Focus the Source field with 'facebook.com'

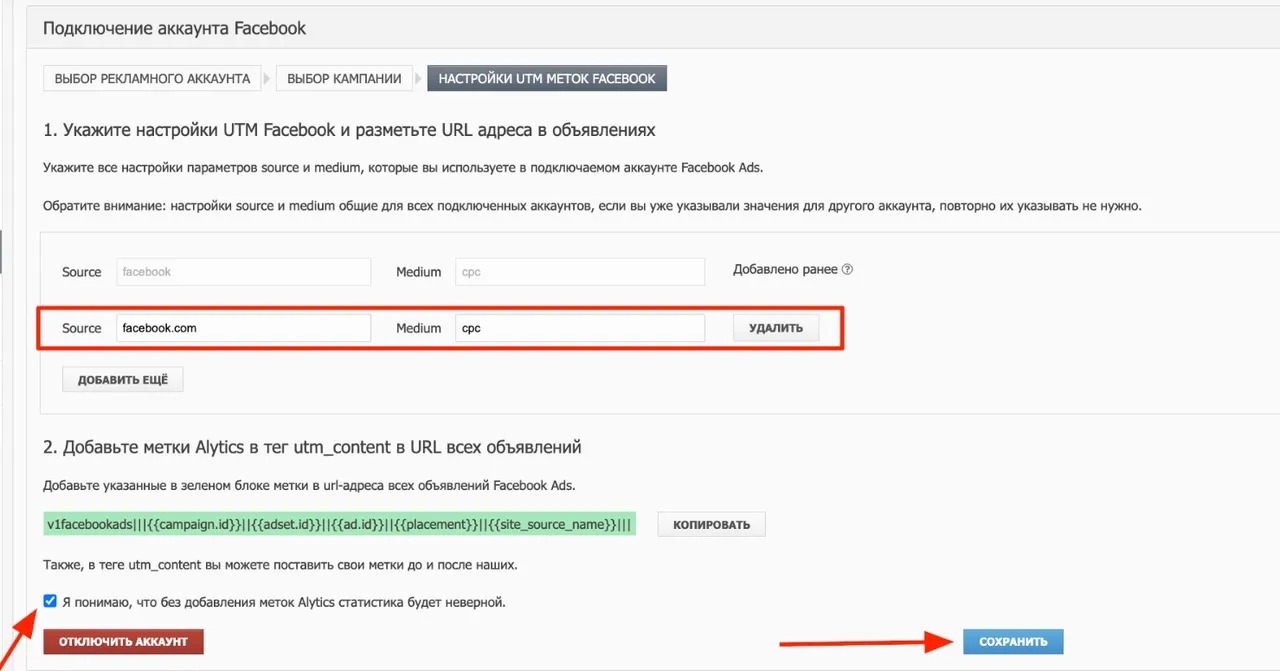244,328
